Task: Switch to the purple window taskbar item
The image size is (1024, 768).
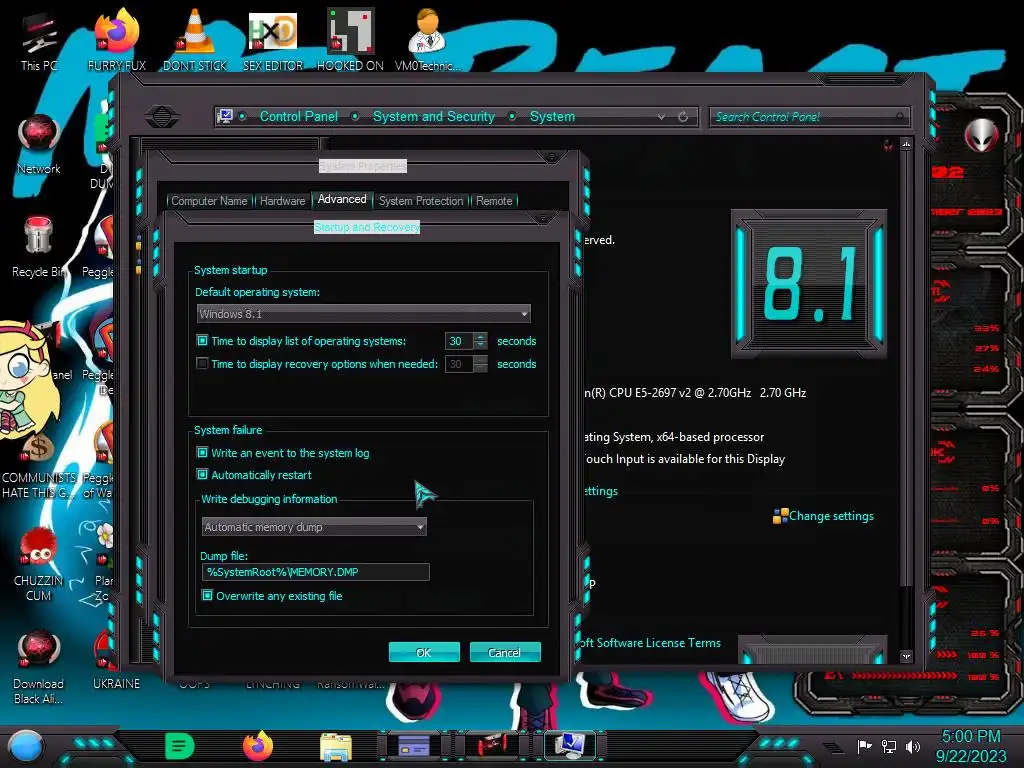Action: [x=414, y=746]
